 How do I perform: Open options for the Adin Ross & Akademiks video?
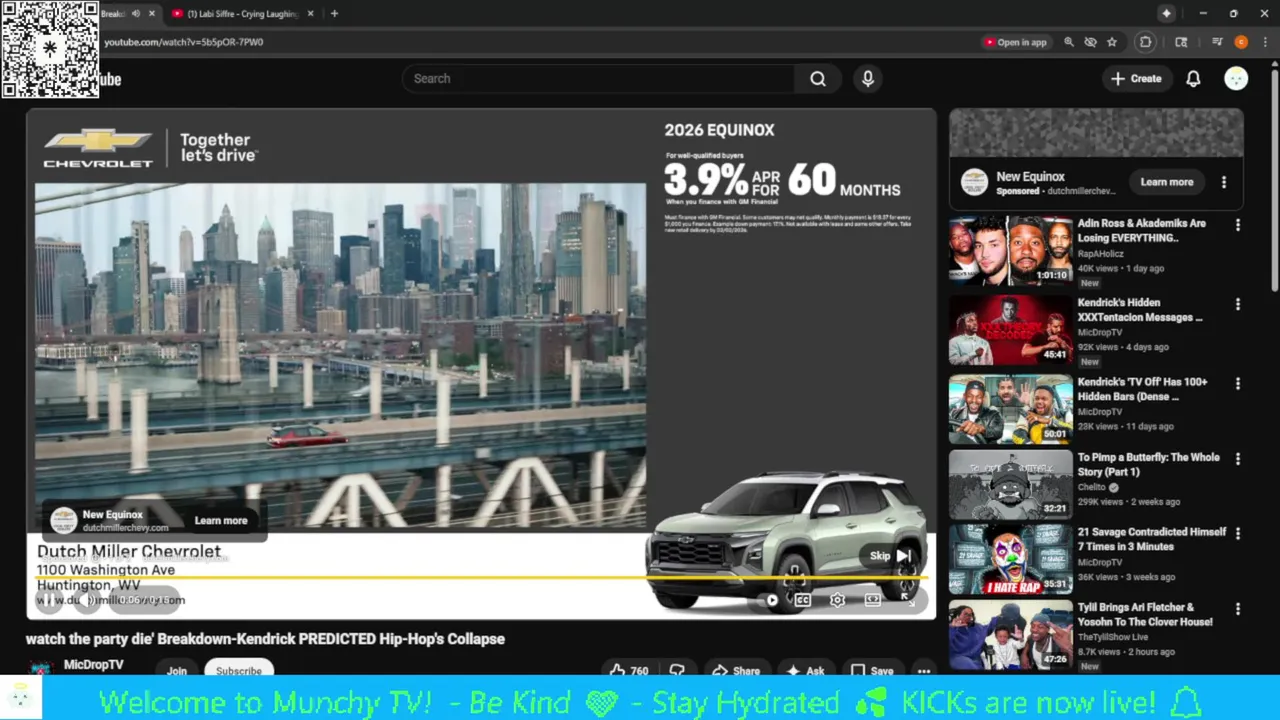tap(1238, 225)
